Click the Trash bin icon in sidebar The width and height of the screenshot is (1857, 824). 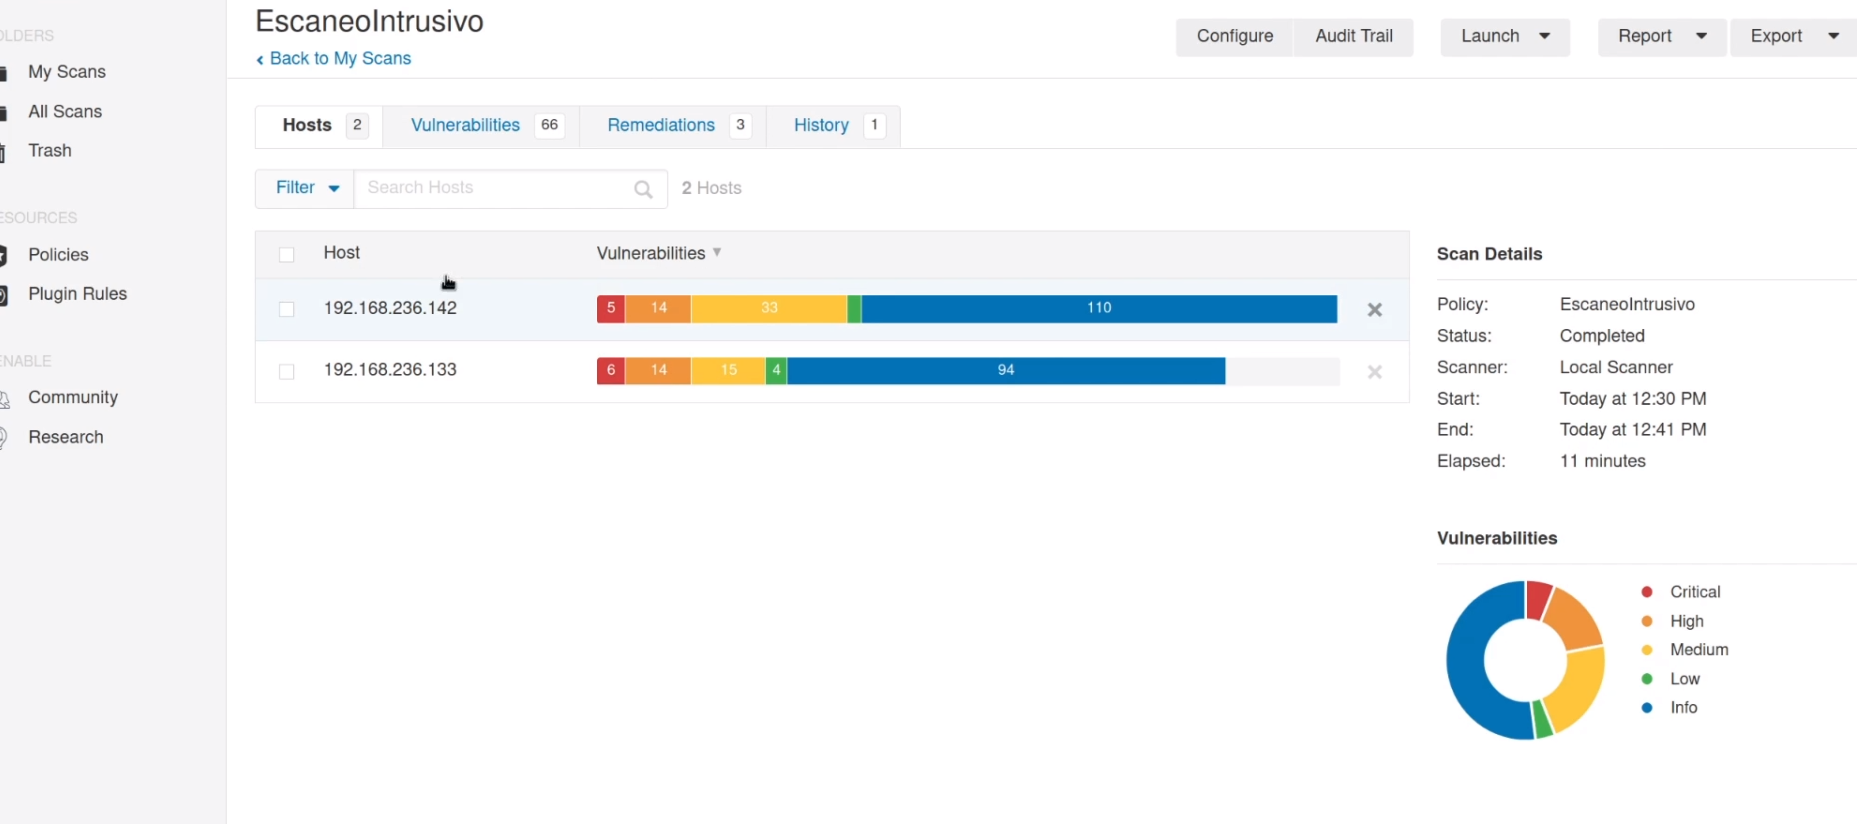tap(4, 152)
